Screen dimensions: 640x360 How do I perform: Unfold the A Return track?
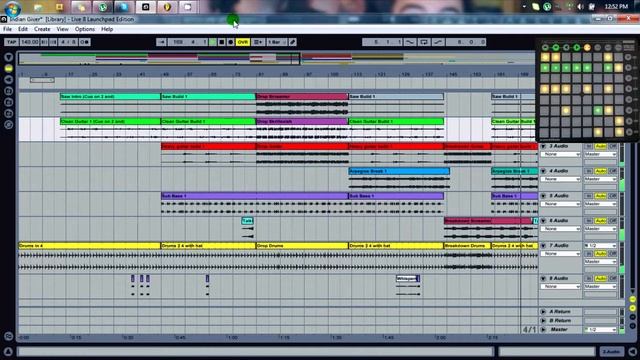coord(543,312)
